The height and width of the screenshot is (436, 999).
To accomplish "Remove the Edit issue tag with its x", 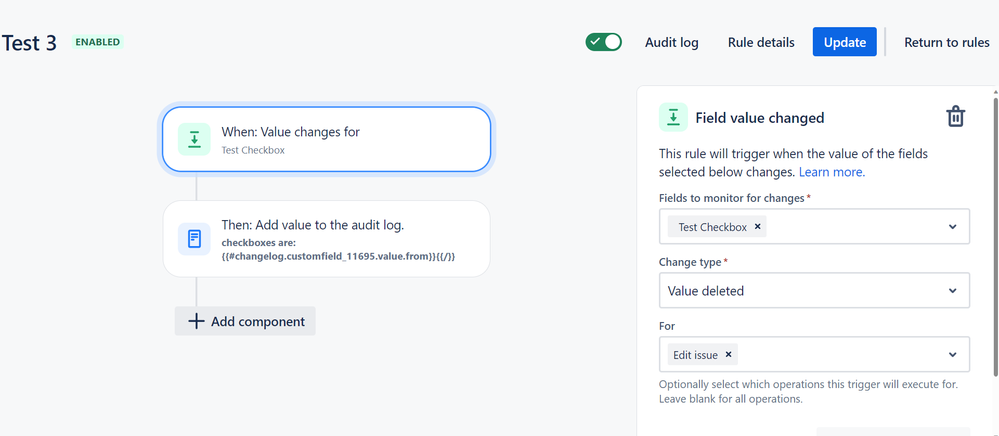I will (728, 355).
